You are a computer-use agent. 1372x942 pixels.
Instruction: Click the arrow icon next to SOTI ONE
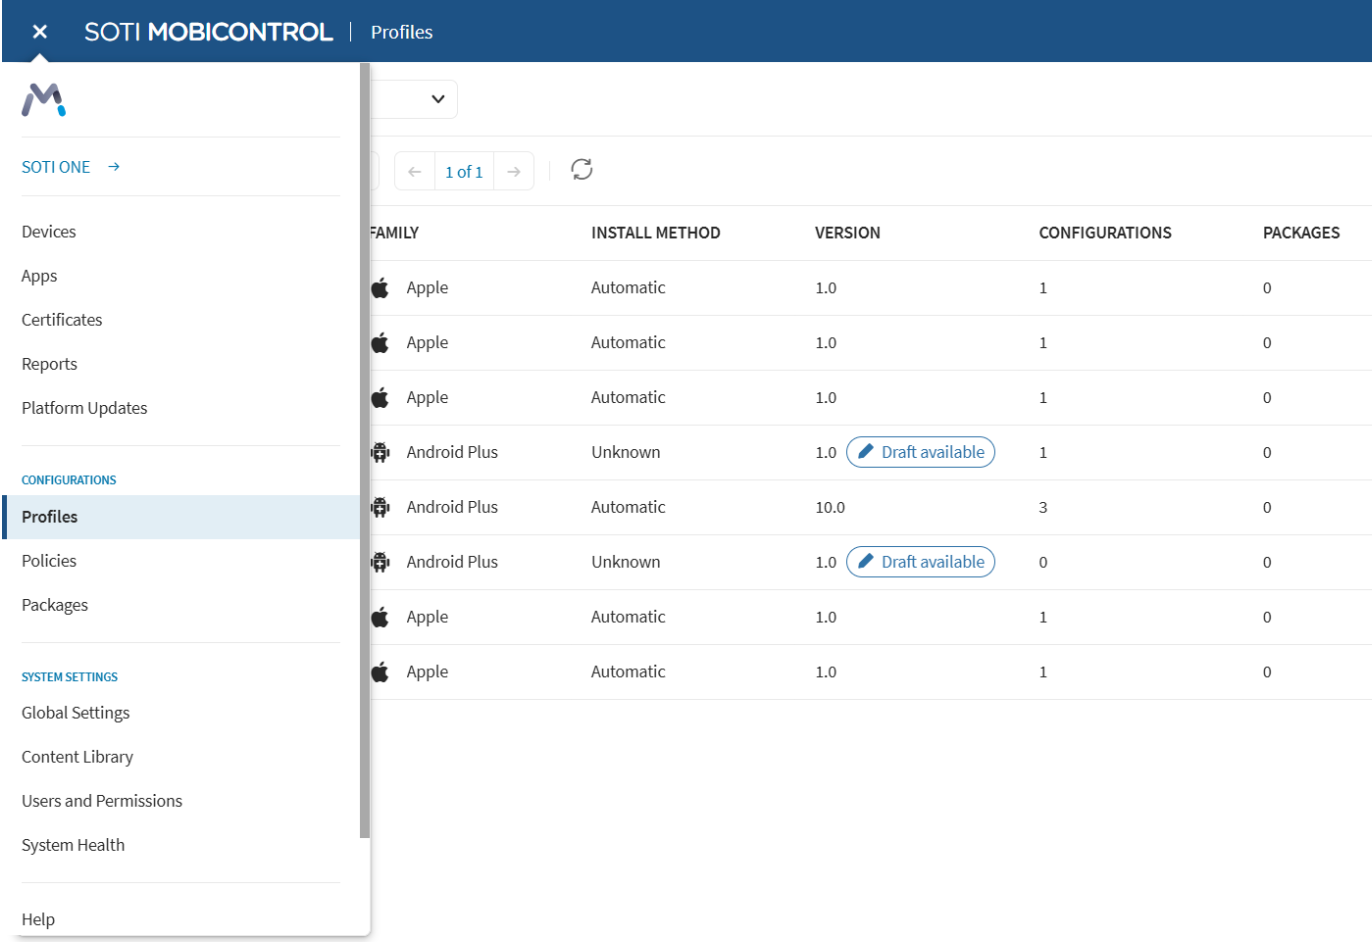point(114,167)
